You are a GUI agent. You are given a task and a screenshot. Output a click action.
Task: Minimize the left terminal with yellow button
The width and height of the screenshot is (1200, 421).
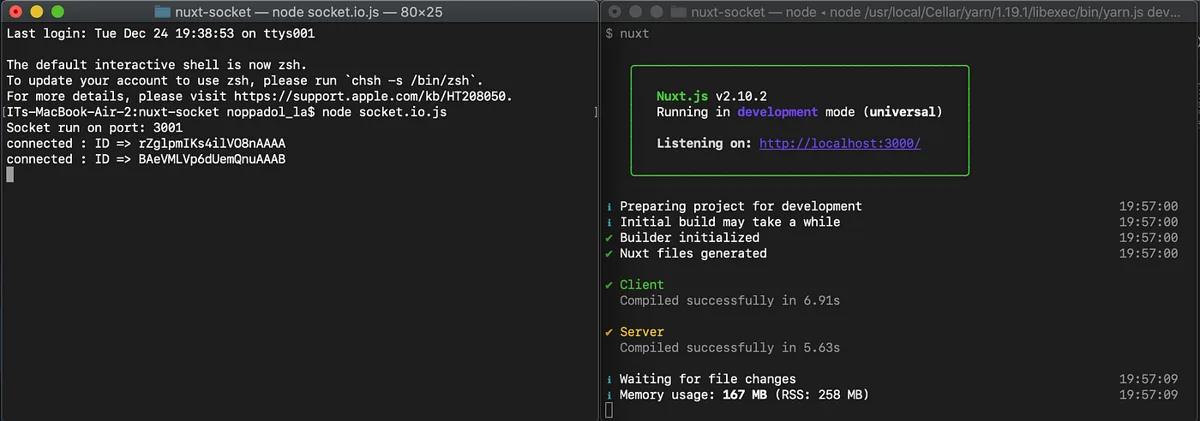pyautogui.click(x=35, y=11)
